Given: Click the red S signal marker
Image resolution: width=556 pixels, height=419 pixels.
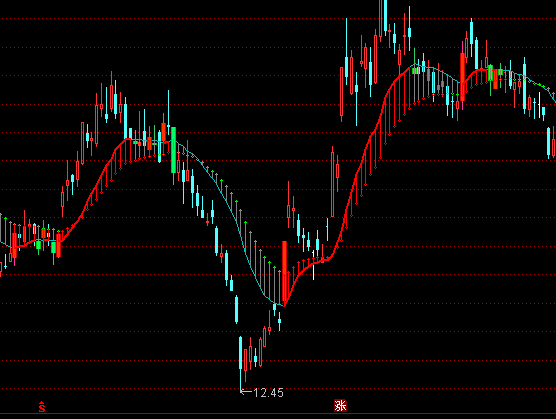Looking at the screenshot, I should point(42,407).
